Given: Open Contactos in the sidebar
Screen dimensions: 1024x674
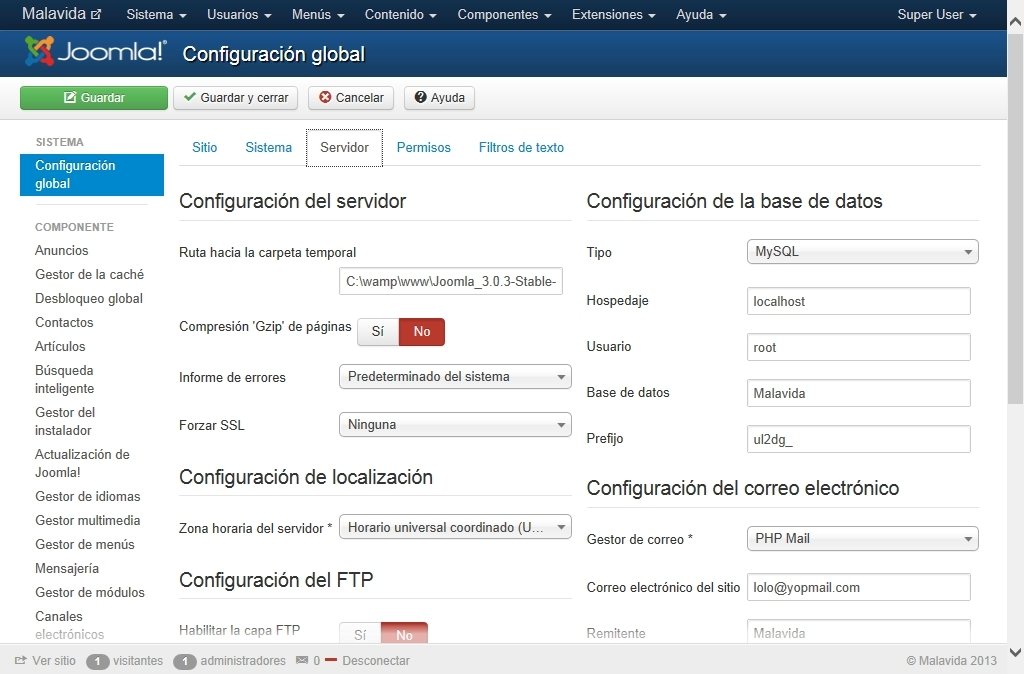Looking at the screenshot, I should pyautogui.click(x=64, y=322).
